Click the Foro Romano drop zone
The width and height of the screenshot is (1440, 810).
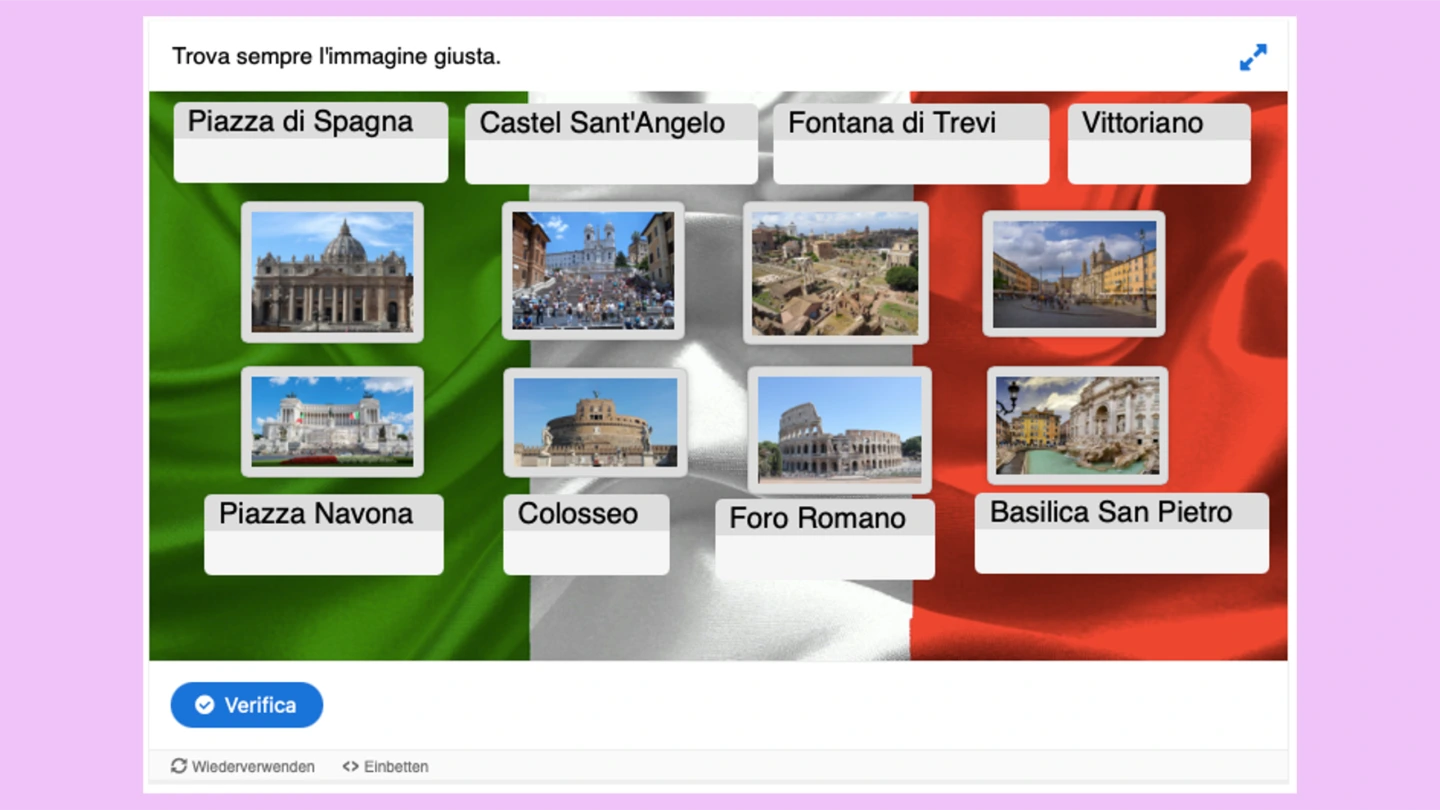pyautogui.click(x=825, y=555)
